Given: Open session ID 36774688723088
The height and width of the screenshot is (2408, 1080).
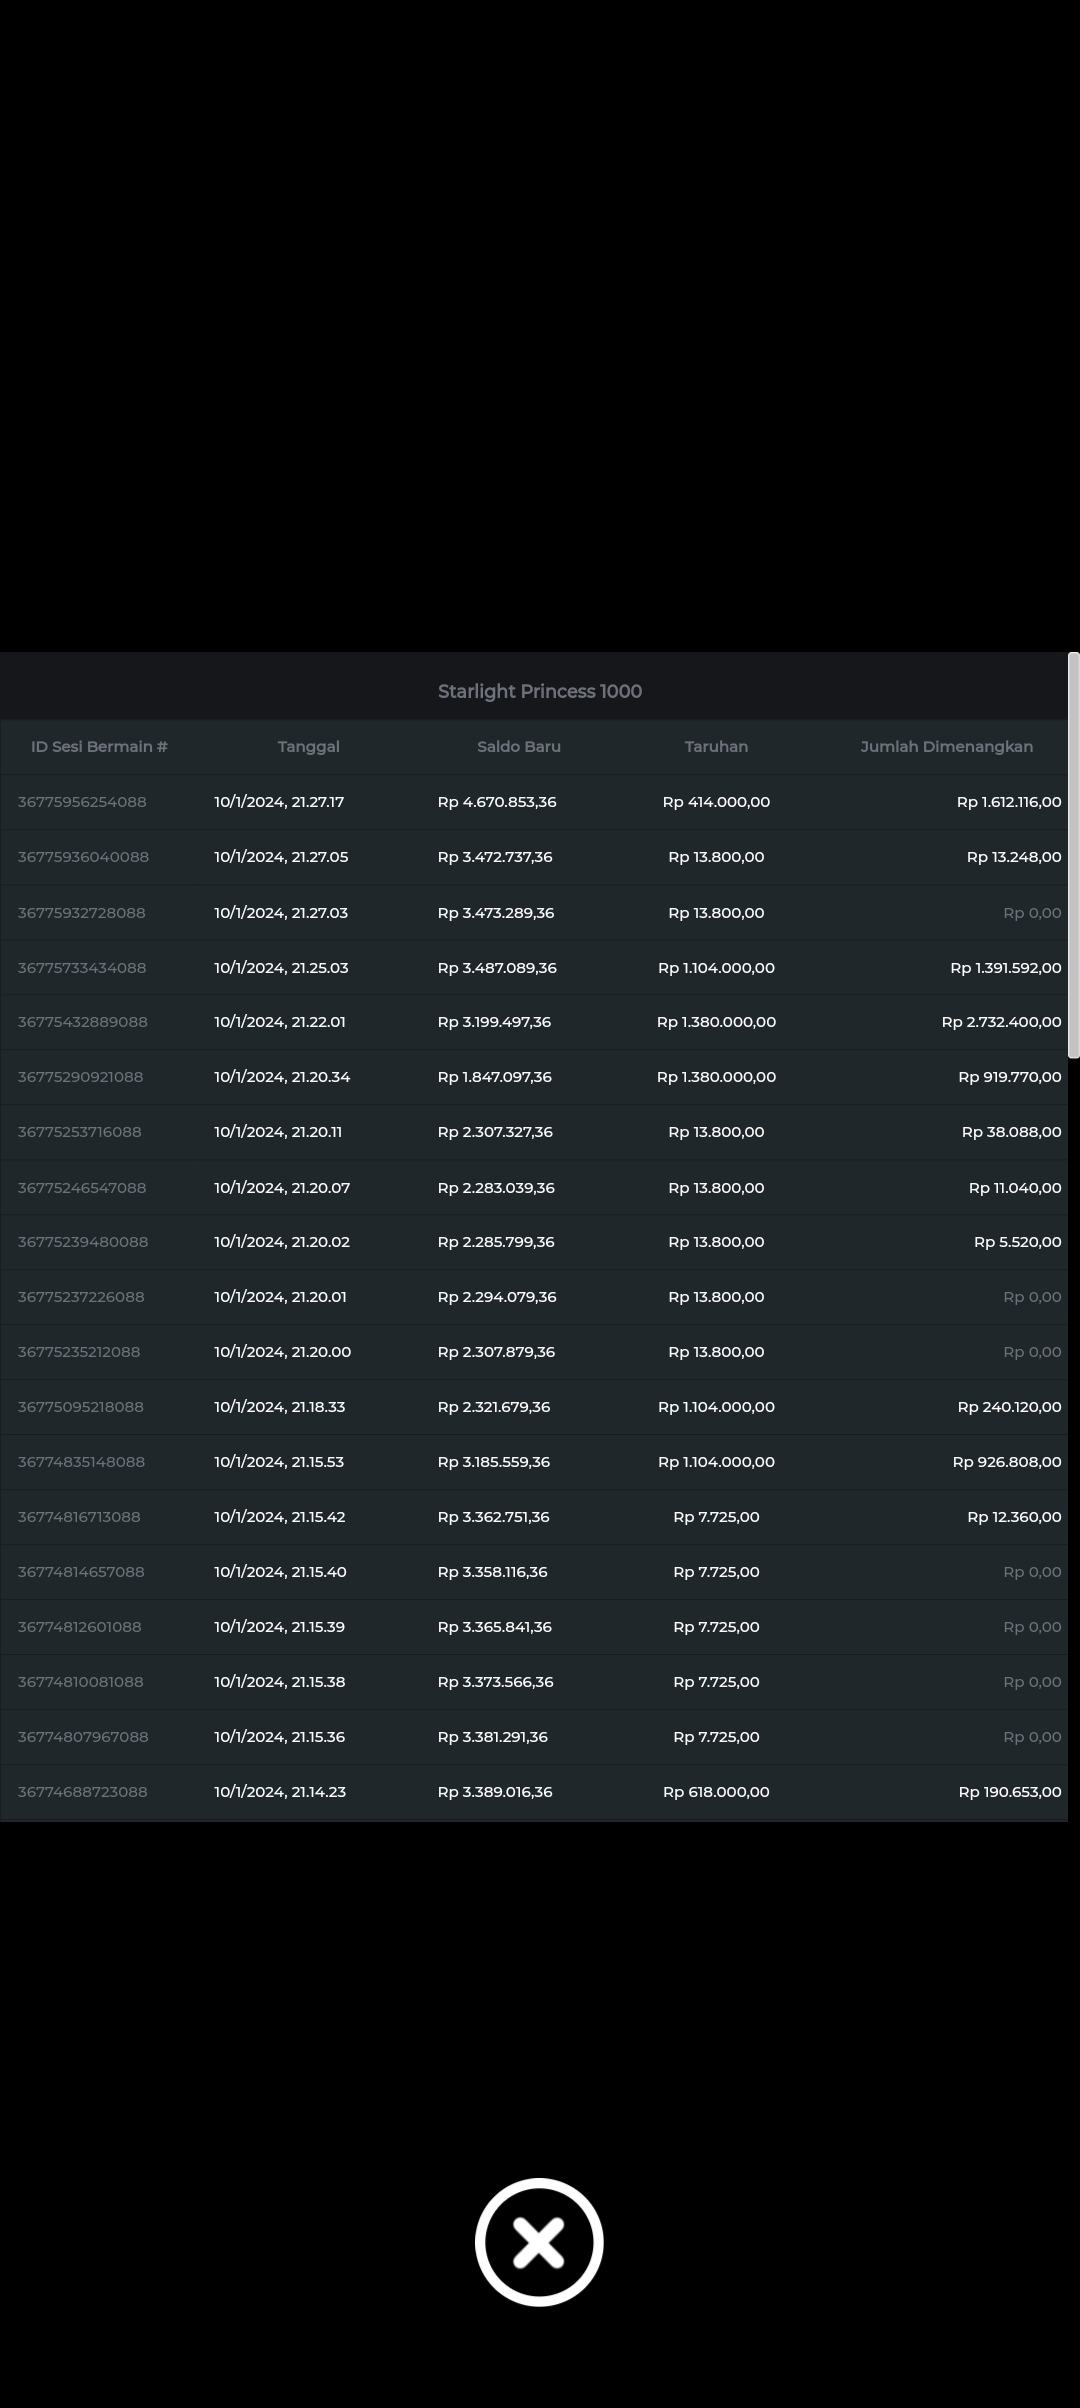Looking at the screenshot, I should (82, 1792).
